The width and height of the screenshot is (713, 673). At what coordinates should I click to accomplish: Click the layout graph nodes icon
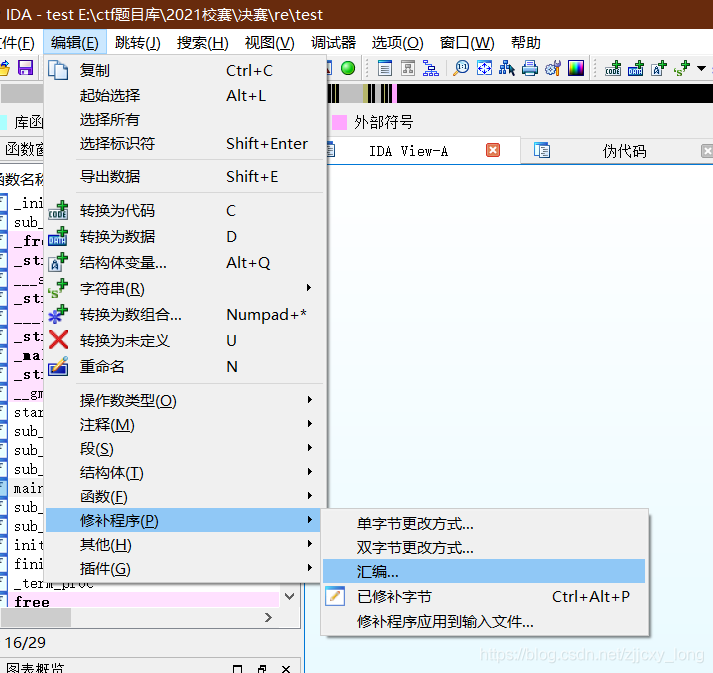pyautogui.click(x=507, y=68)
